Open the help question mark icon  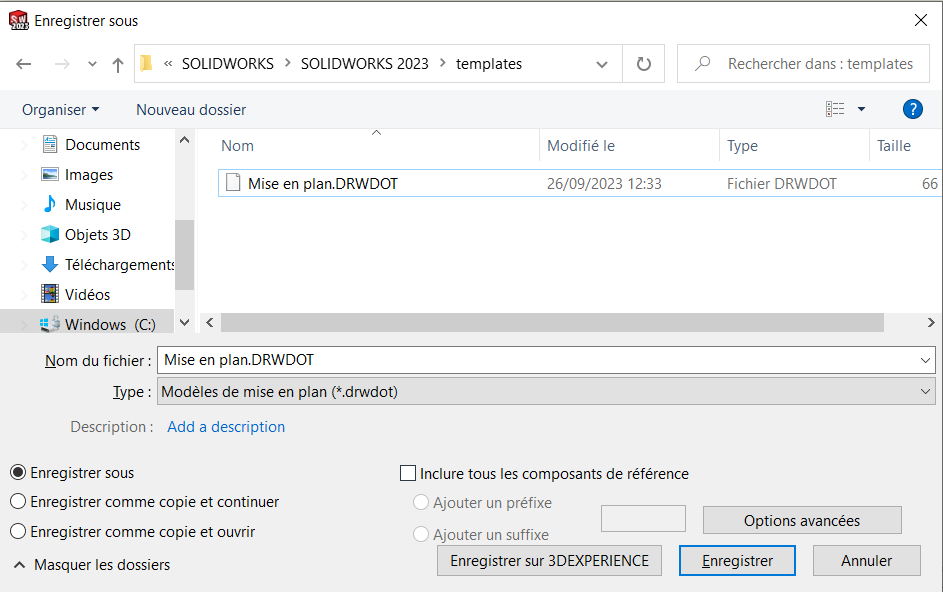pyautogui.click(x=912, y=109)
